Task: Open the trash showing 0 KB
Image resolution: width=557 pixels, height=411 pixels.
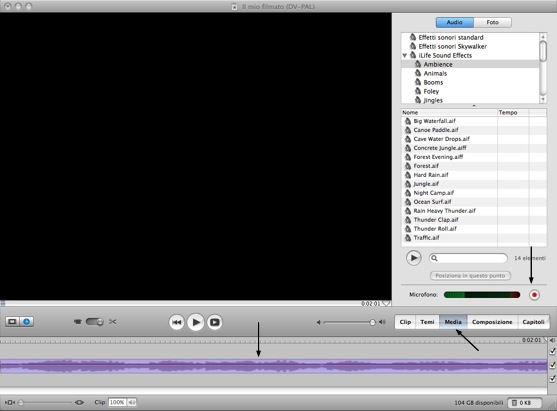Action: coord(524,403)
